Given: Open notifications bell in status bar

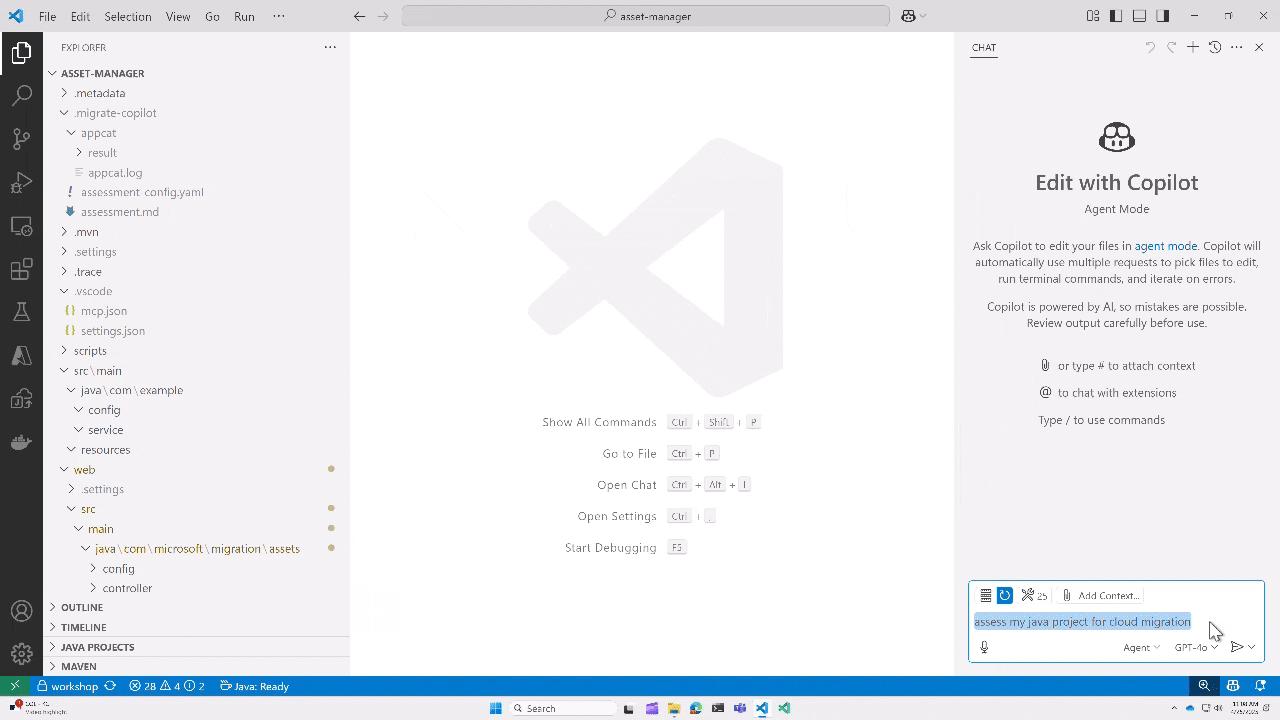Looking at the screenshot, I should pyautogui.click(x=1261, y=686).
